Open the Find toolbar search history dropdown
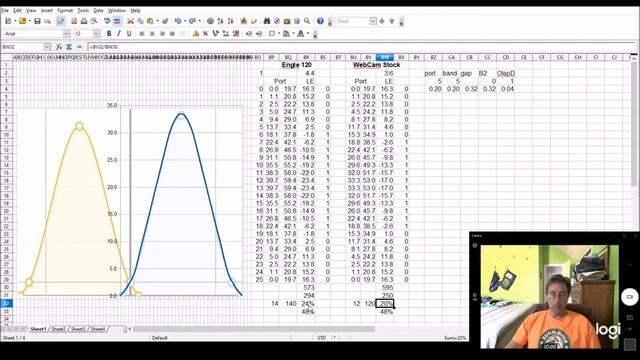Screen dimensions: 640x360 click(373, 21)
